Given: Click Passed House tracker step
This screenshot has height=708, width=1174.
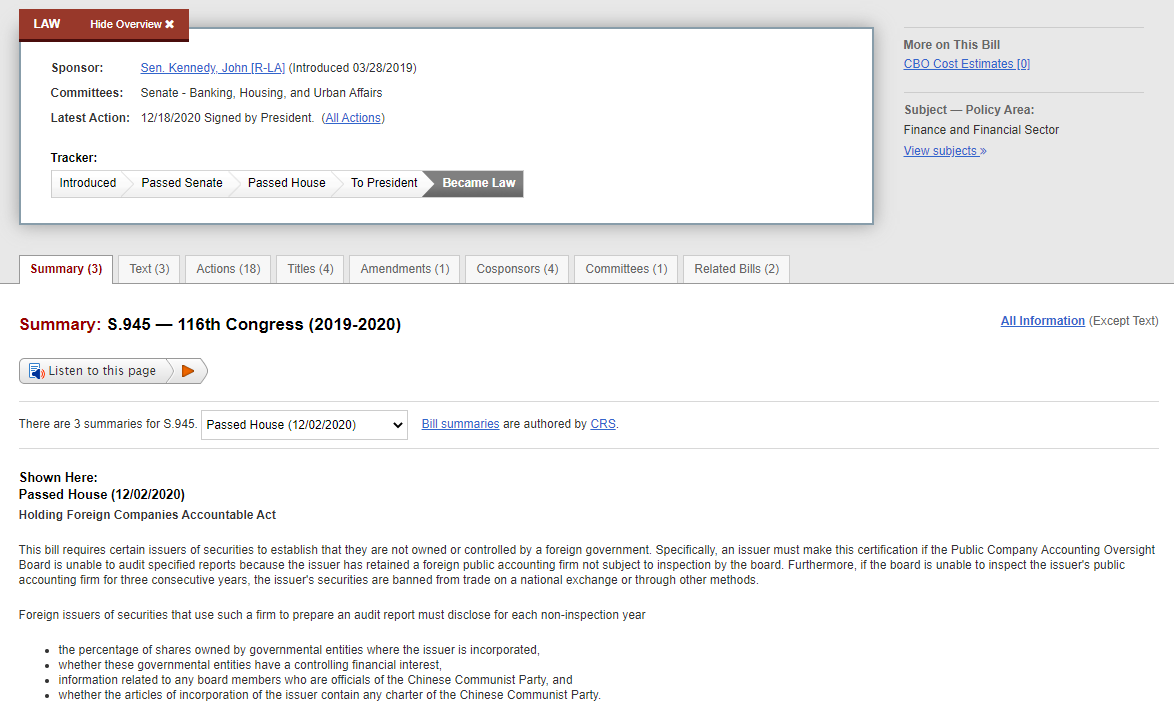Looking at the screenshot, I should [x=286, y=183].
